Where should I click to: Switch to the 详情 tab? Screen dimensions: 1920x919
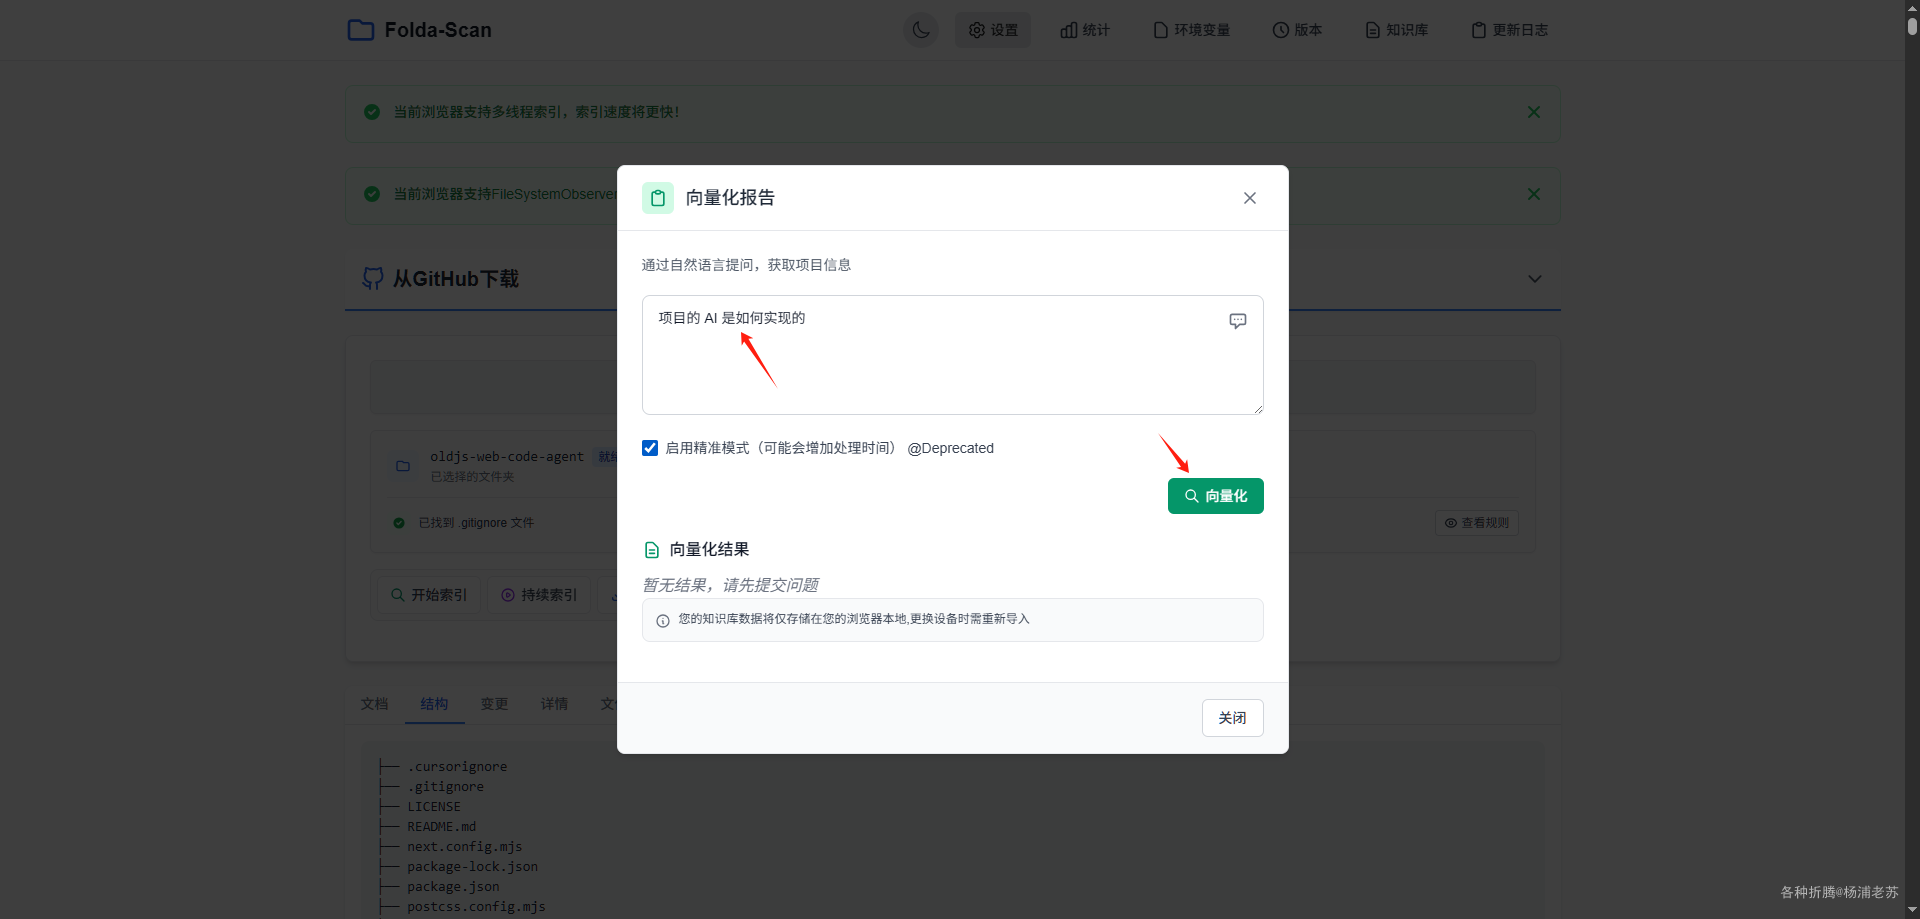555,704
